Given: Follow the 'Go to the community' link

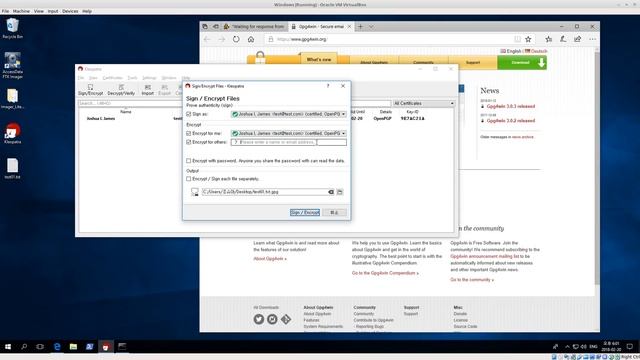Looking at the screenshot, I should 472,280.
